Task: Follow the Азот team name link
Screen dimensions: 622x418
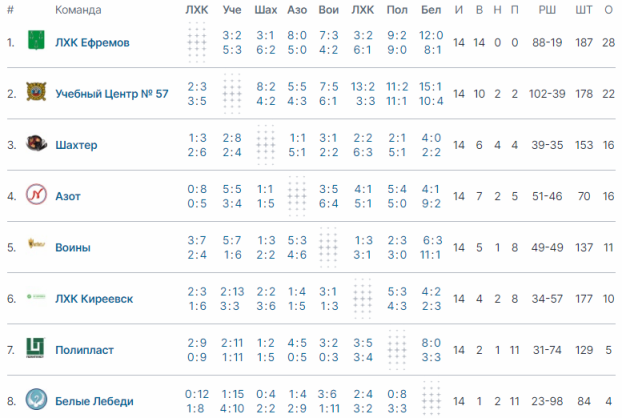Action: [68, 196]
